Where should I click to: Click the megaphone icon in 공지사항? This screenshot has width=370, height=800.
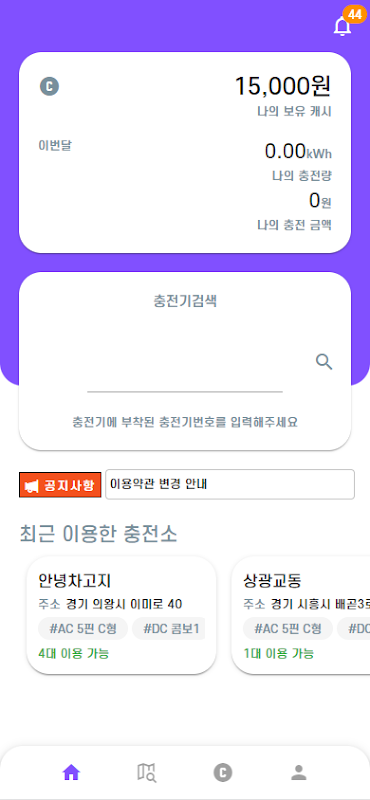coord(32,486)
